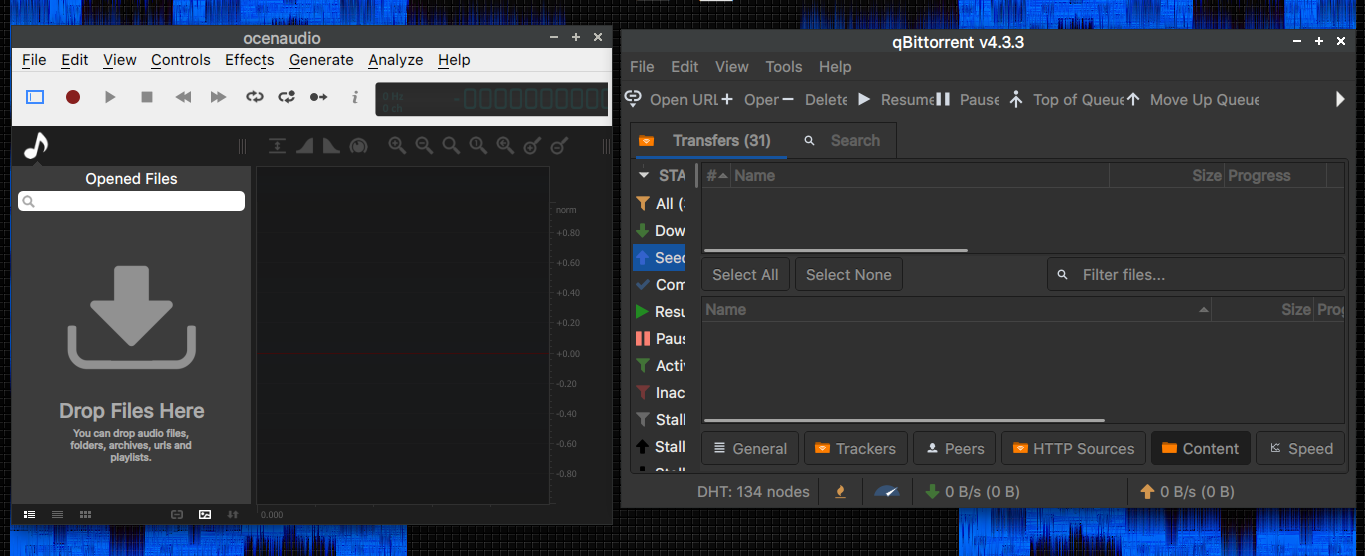Click the Open URL link icon

pyautogui.click(x=633, y=99)
